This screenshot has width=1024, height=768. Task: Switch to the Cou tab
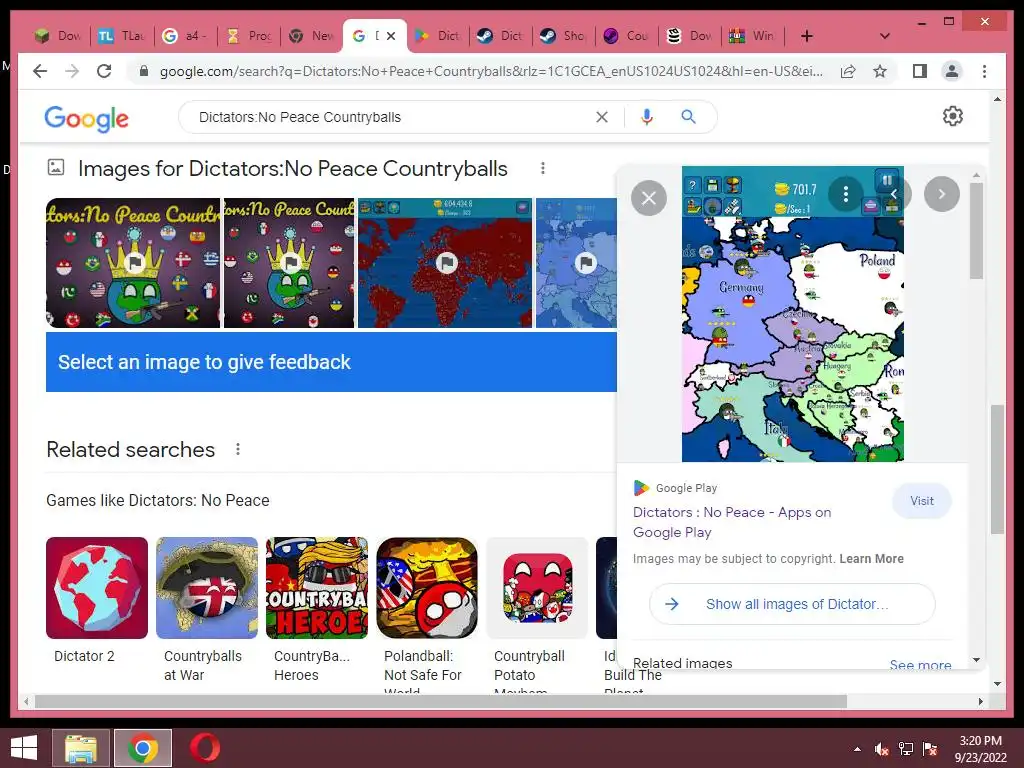click(x=628, y=36)
